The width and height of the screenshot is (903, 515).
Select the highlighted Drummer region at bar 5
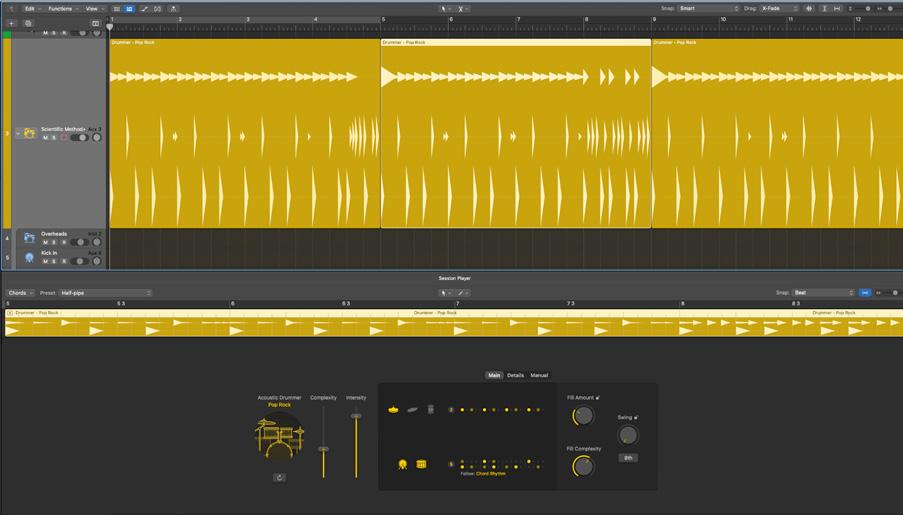[x=515, y=133]
